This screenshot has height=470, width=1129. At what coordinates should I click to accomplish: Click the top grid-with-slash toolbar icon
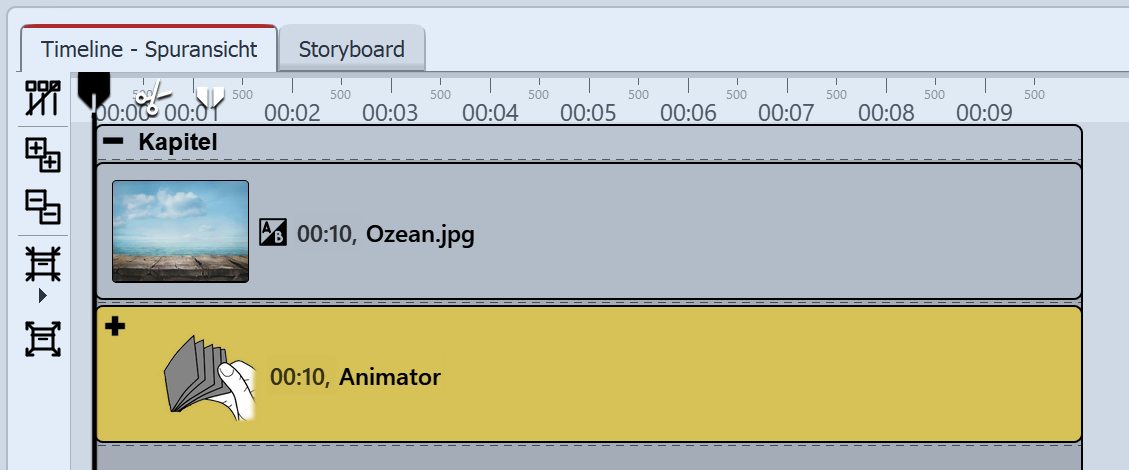[x=43, y=98]
